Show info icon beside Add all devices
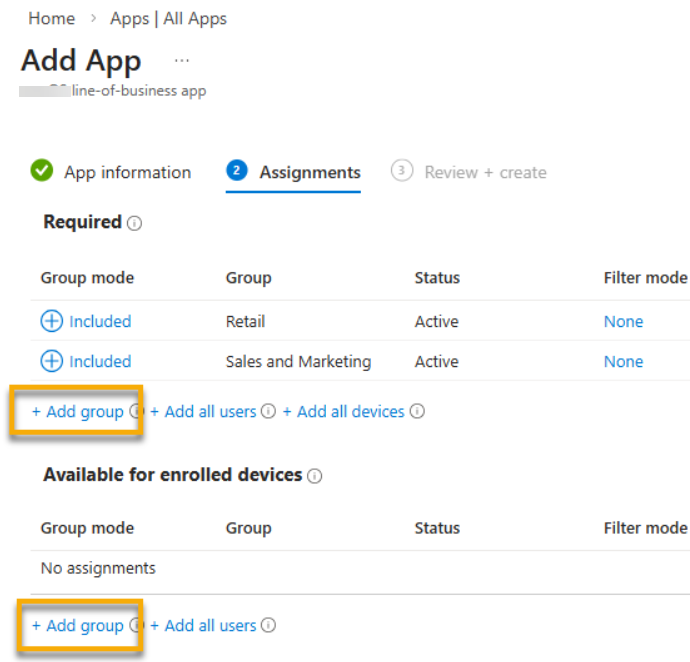This screenshot has width=690, height=662. (x=417, y=411)
